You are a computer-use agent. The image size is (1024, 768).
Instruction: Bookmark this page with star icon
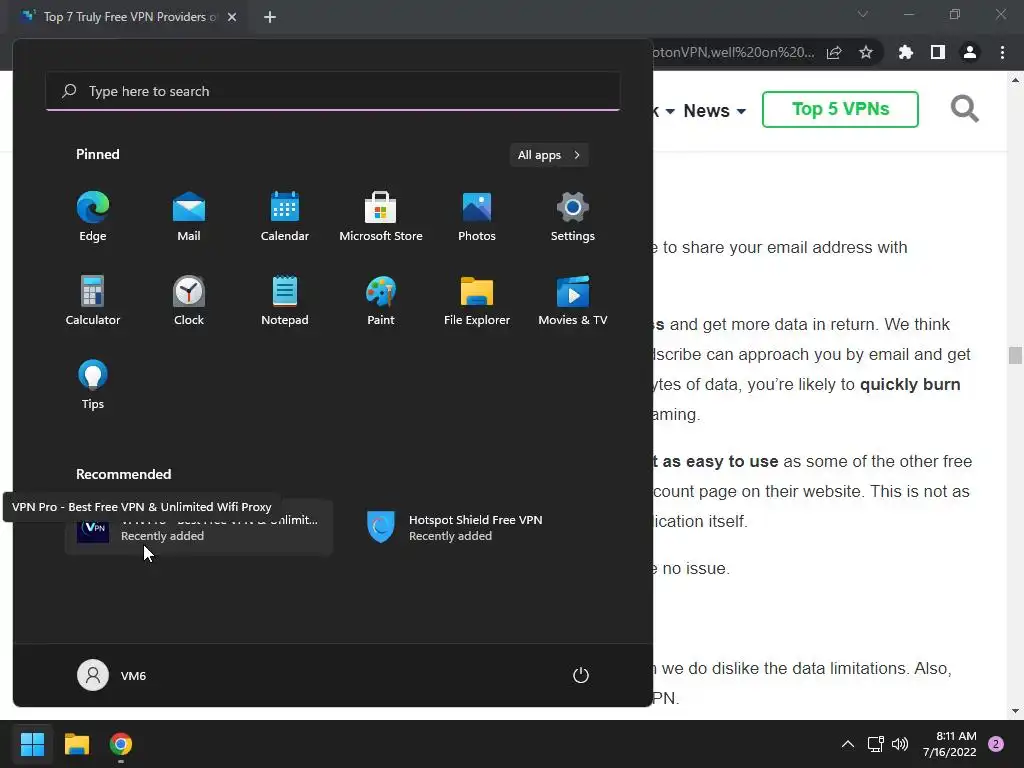click(866, 53)
